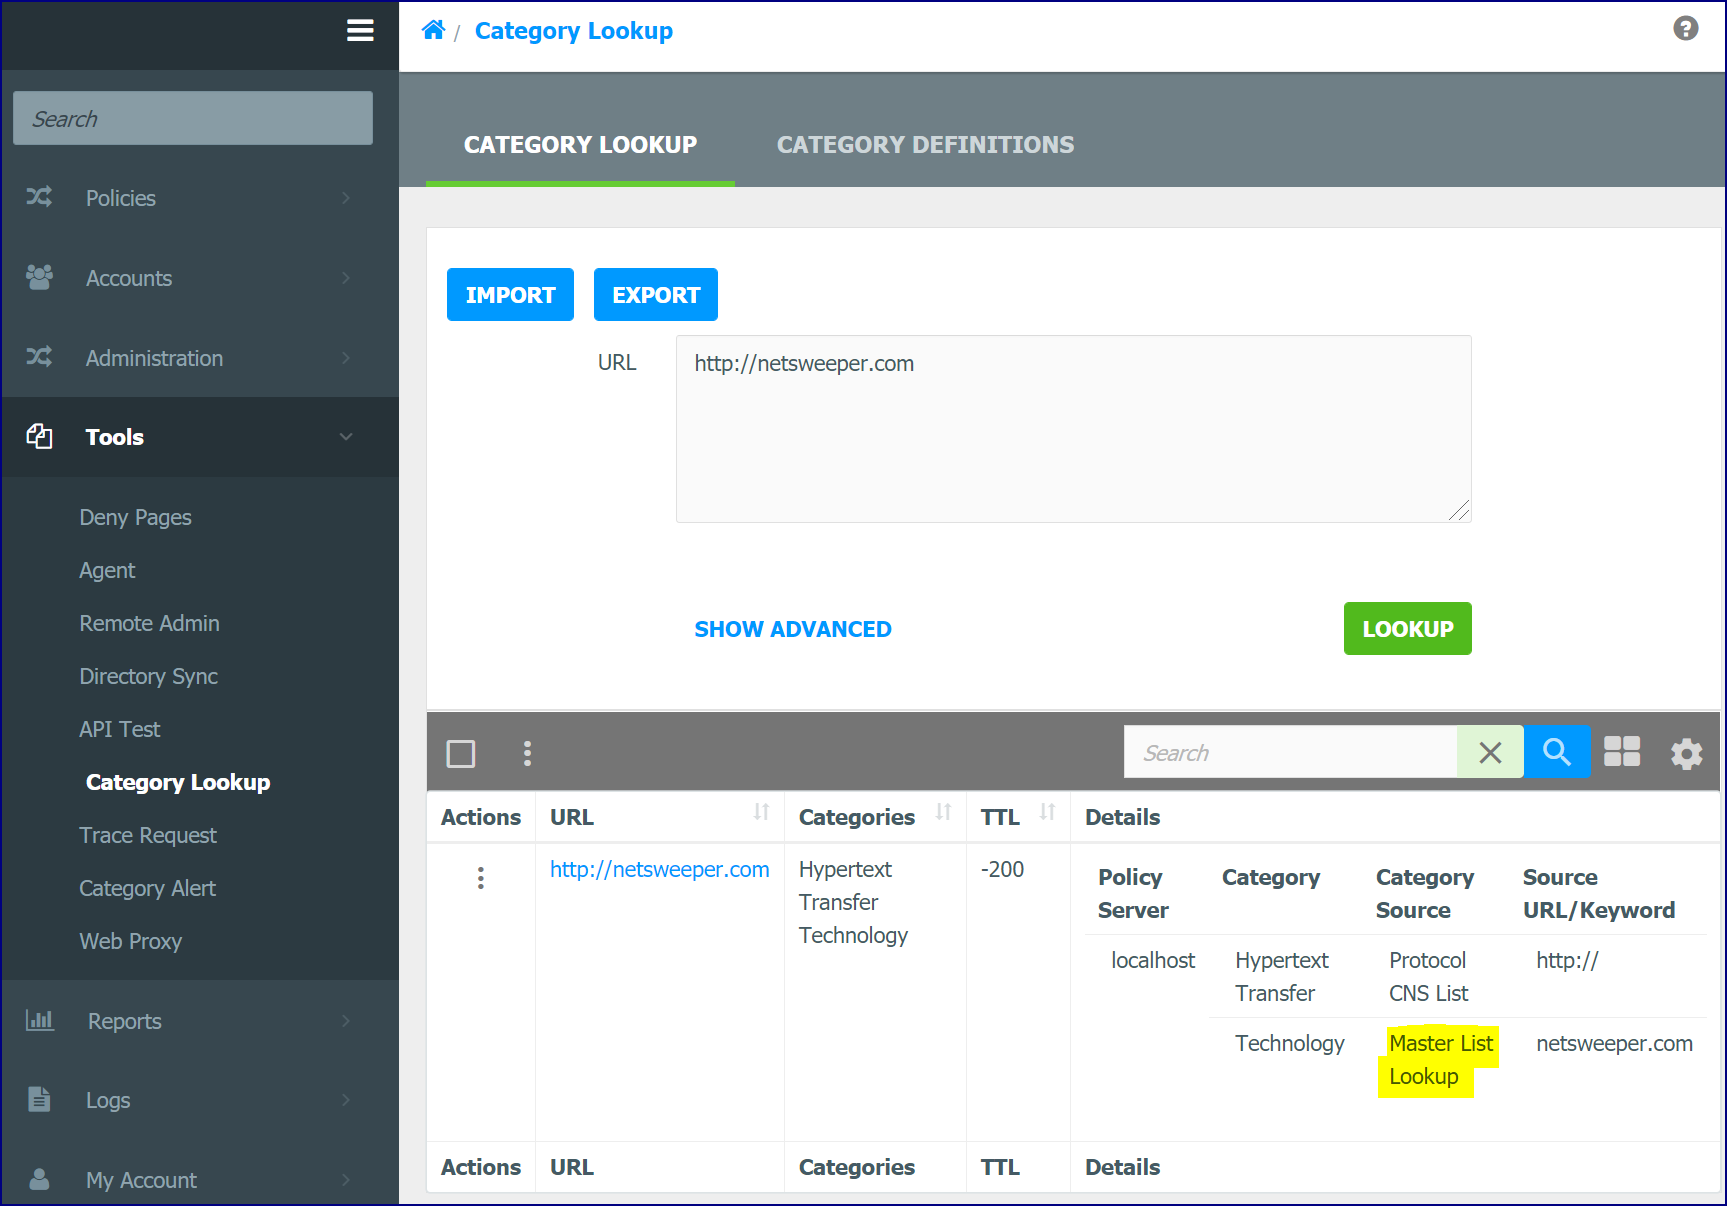Collapse the Tools menu chevron

(346, 437)
